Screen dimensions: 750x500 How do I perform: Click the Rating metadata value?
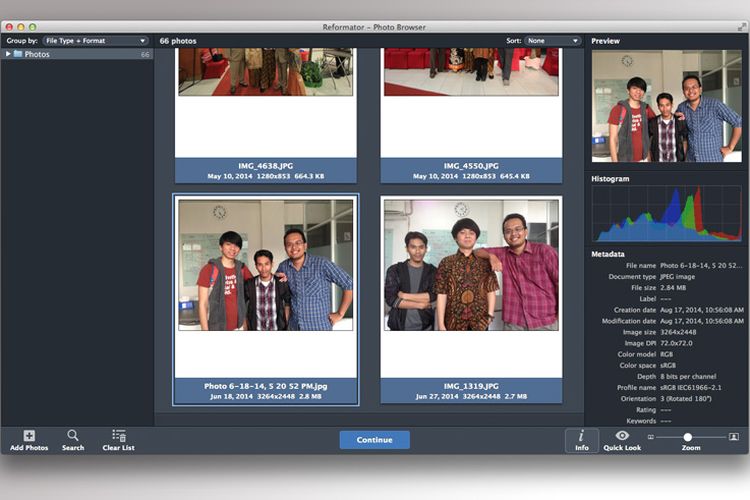(x=665, y=410)
